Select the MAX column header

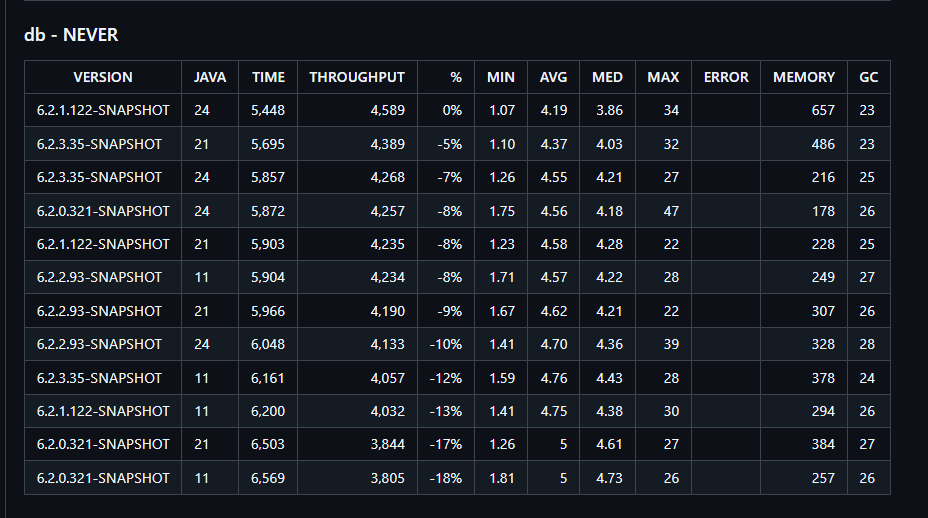coord(663,77)
